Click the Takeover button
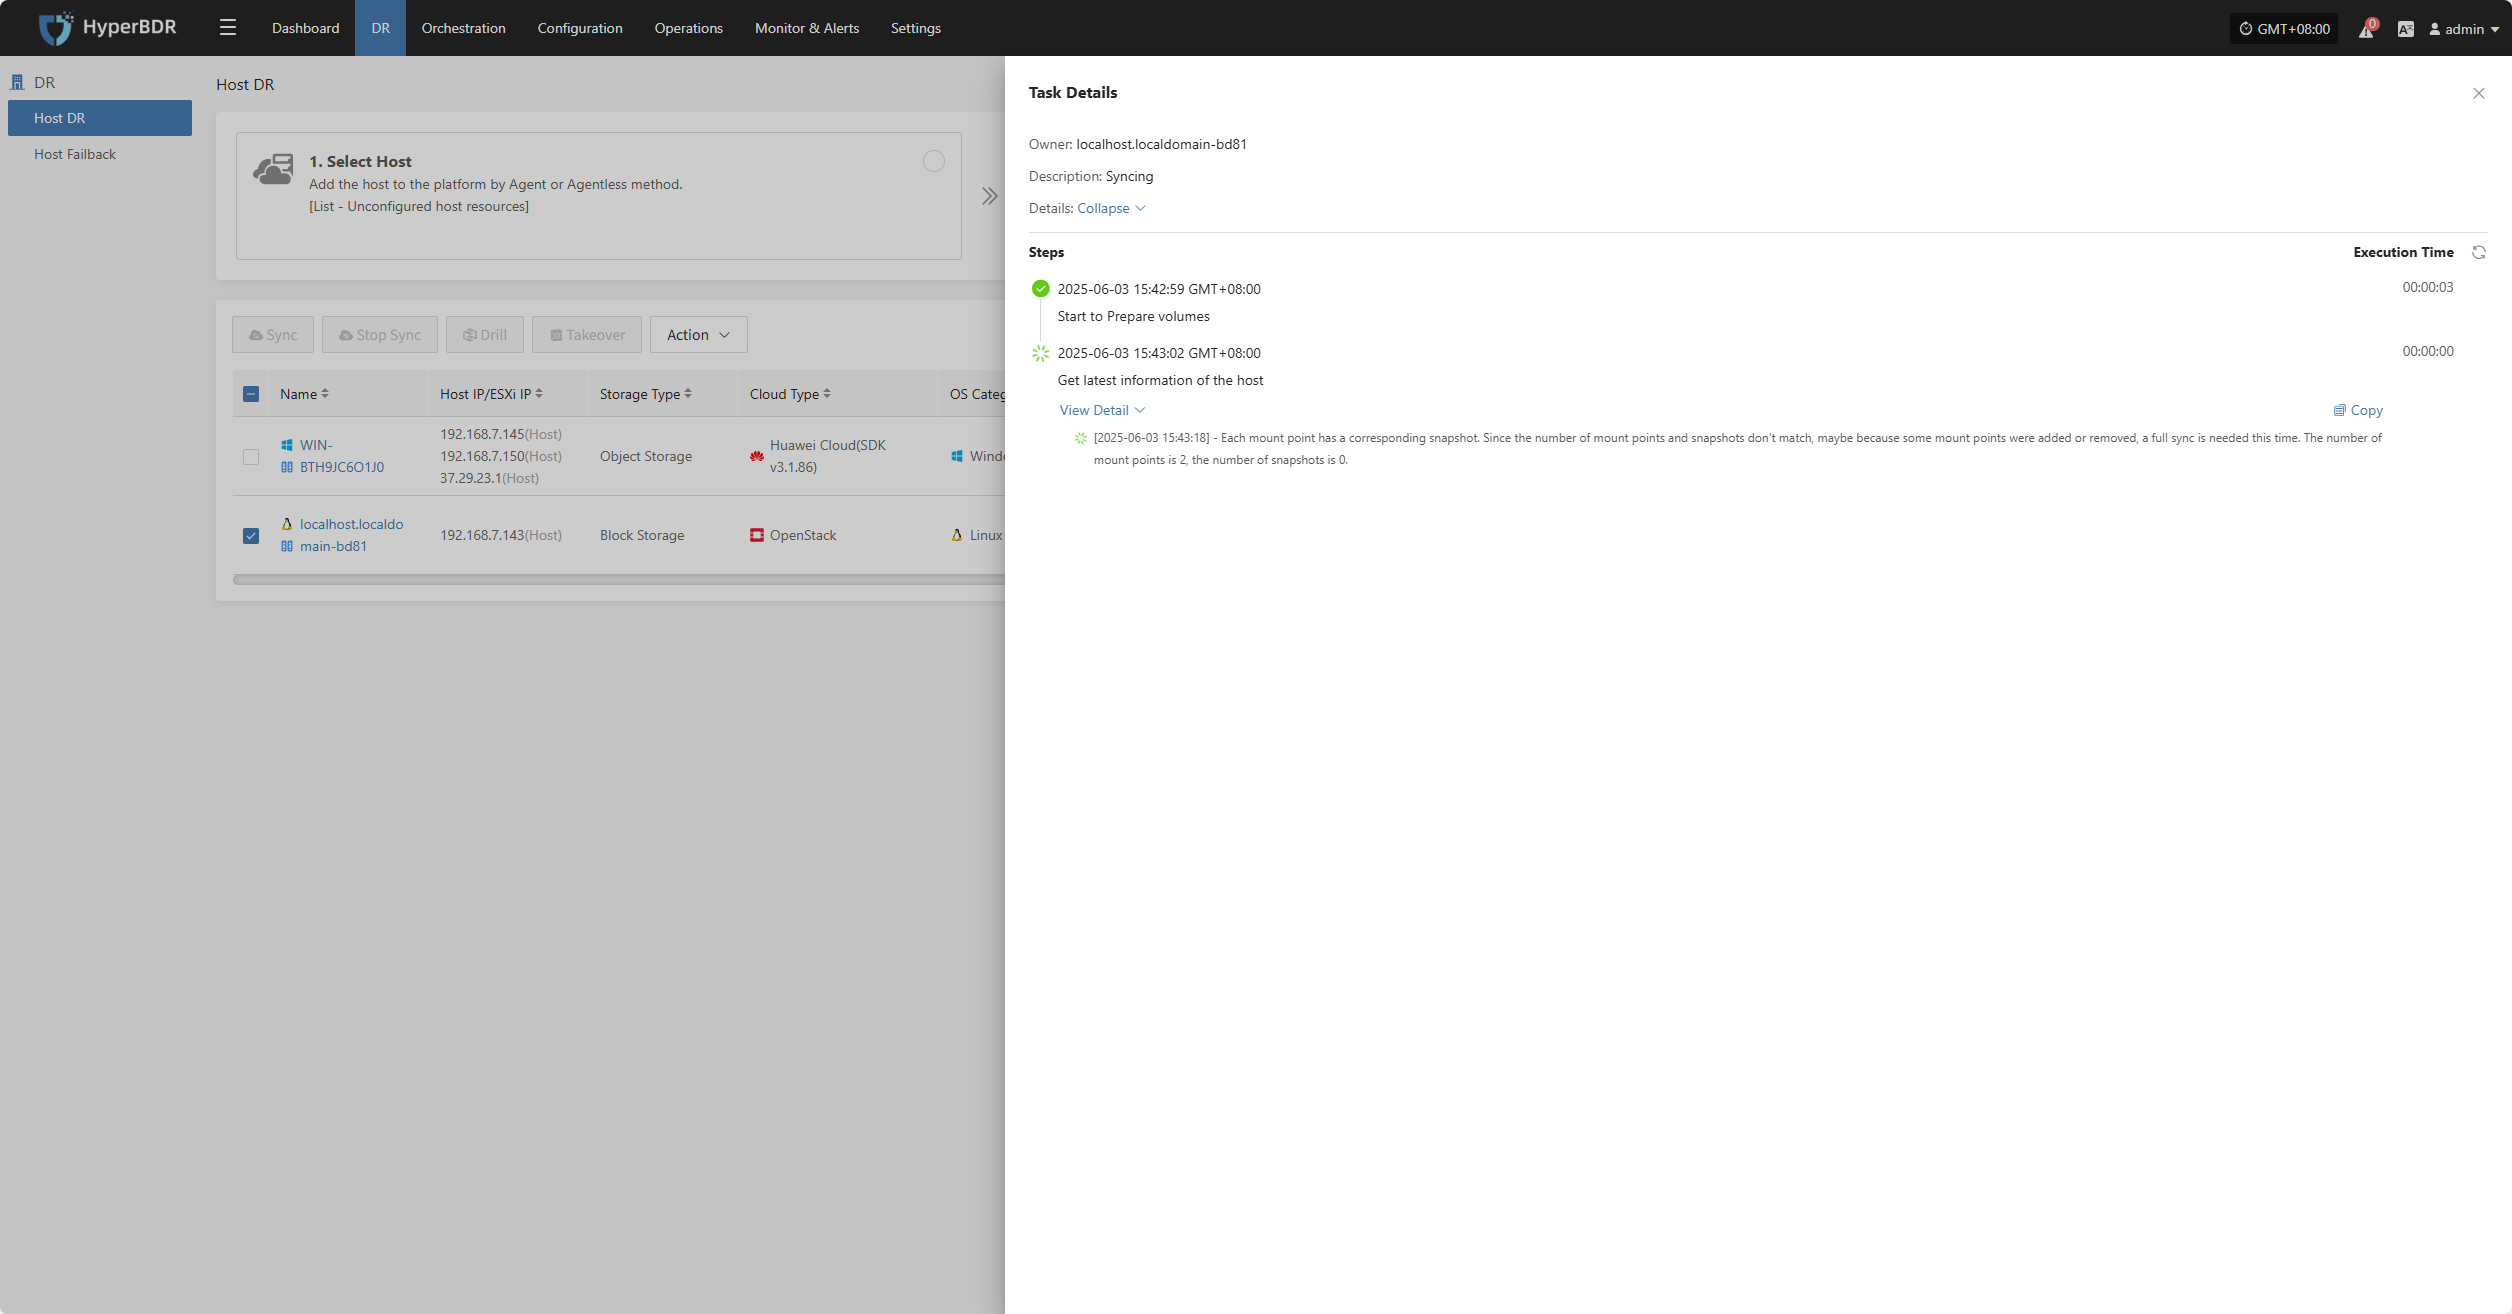The image size is (2512, 1314). (587, 335)
